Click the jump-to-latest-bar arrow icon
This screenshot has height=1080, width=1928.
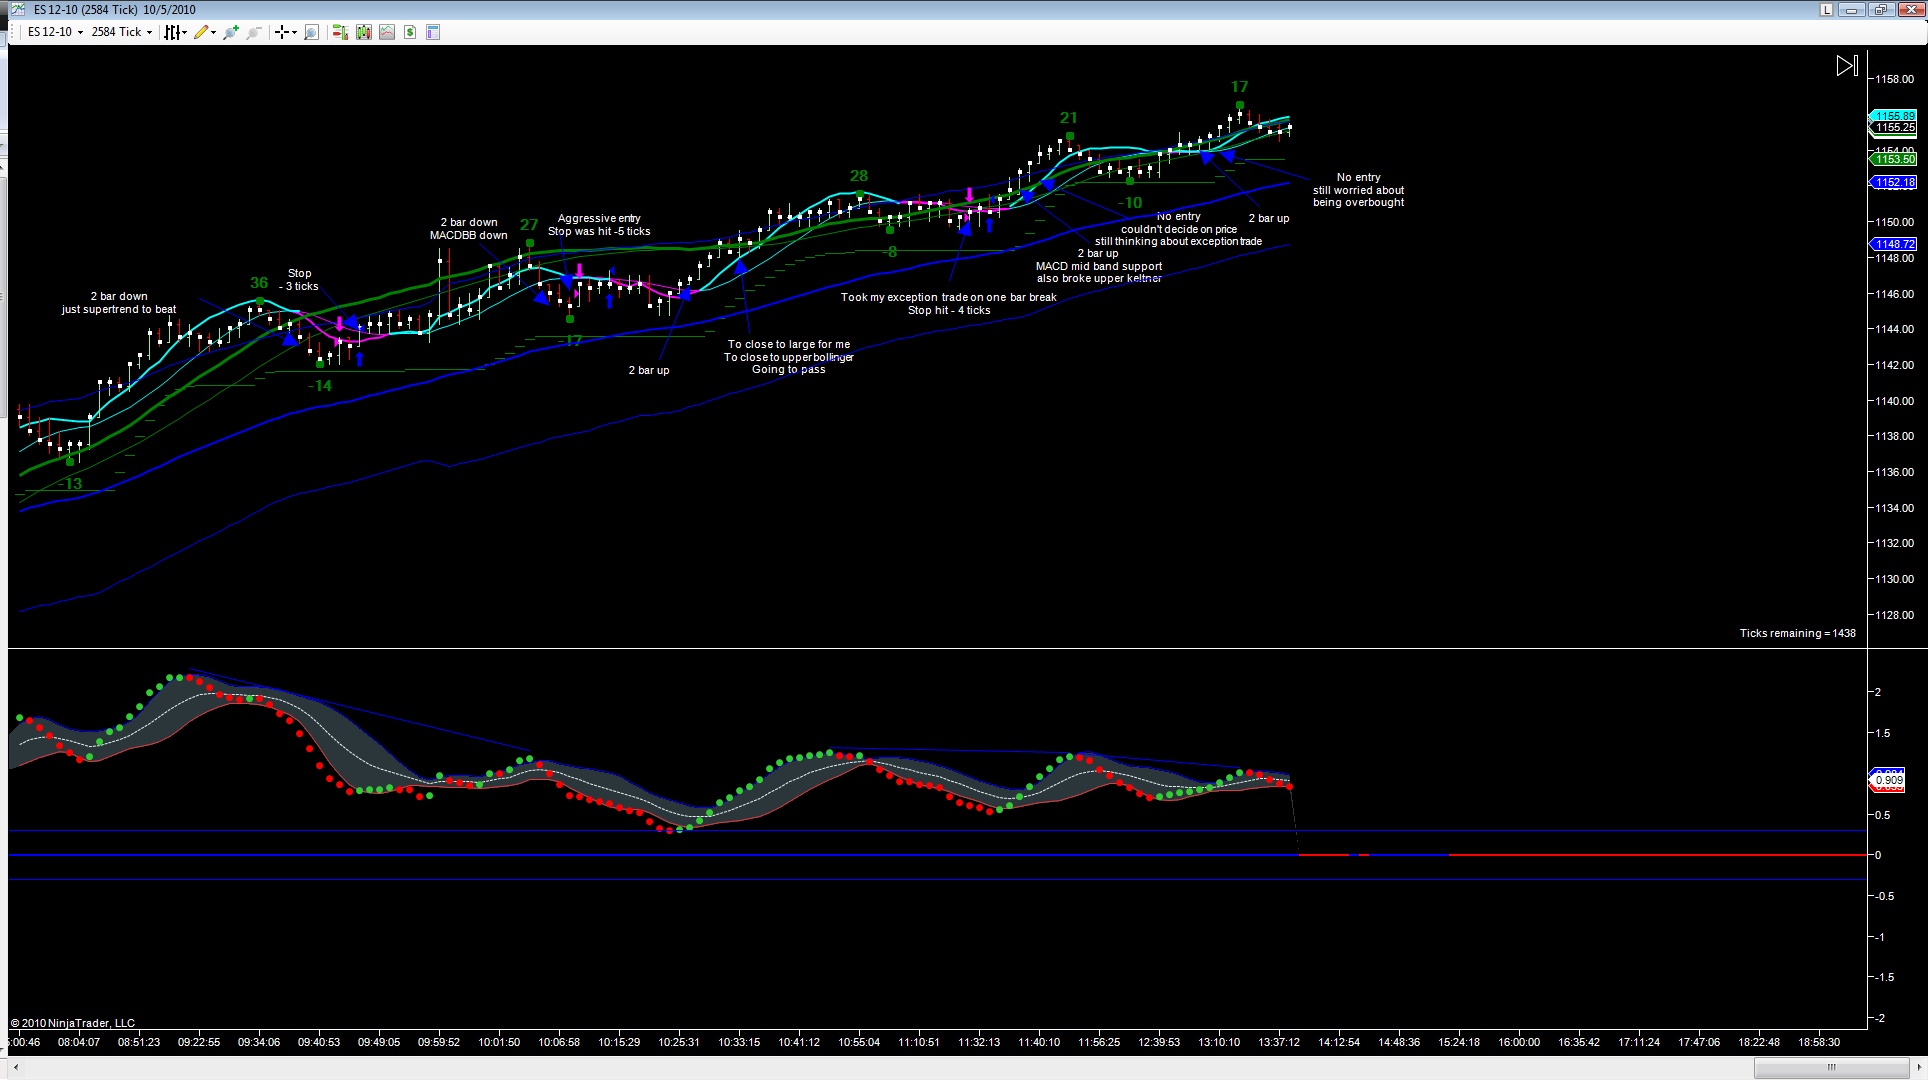tap(1847, 66)
